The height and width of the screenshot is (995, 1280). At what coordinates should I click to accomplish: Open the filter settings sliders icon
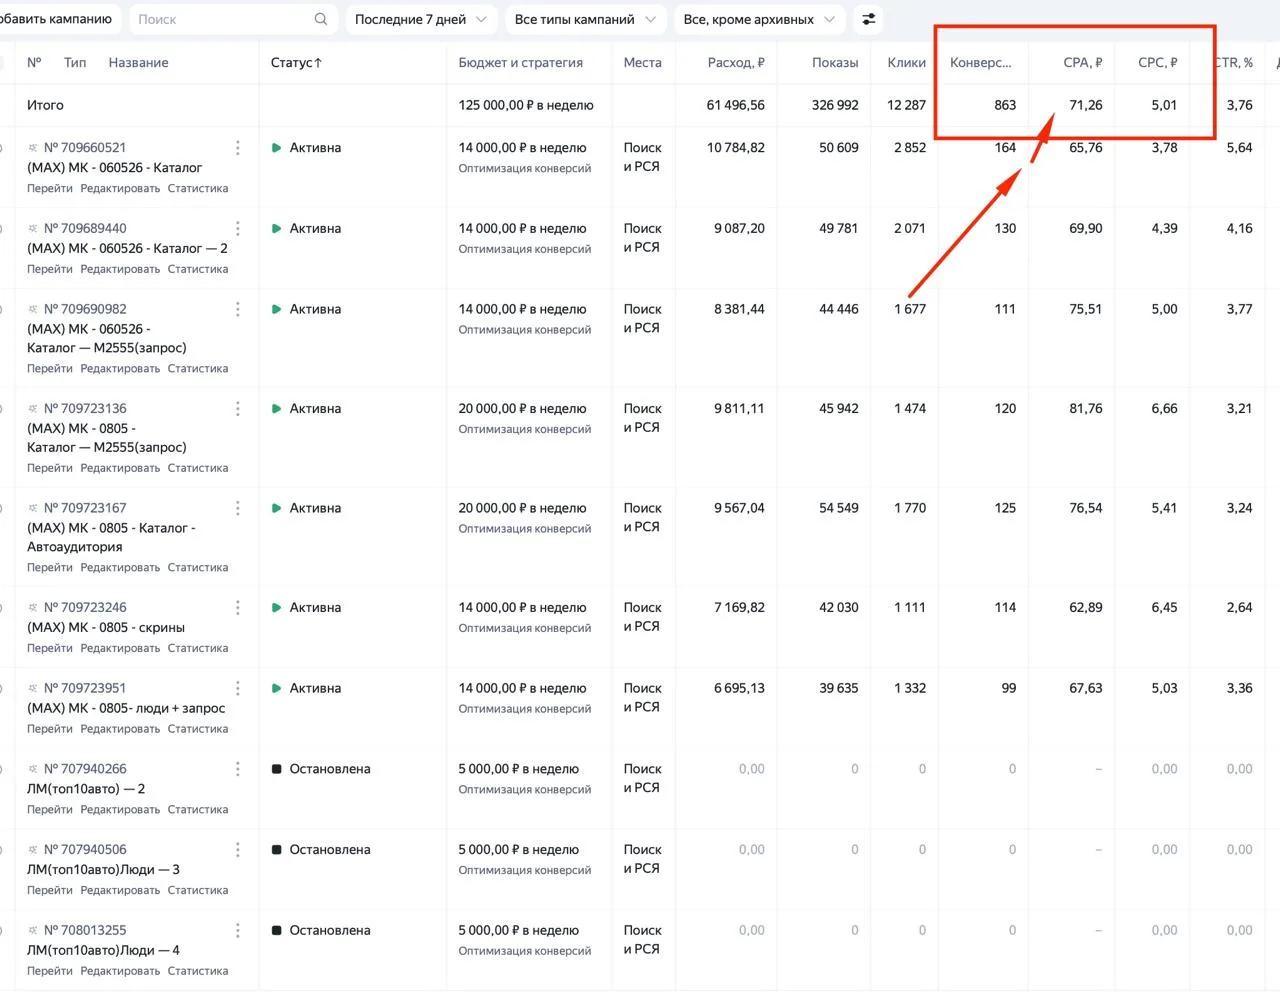[868, 19]
